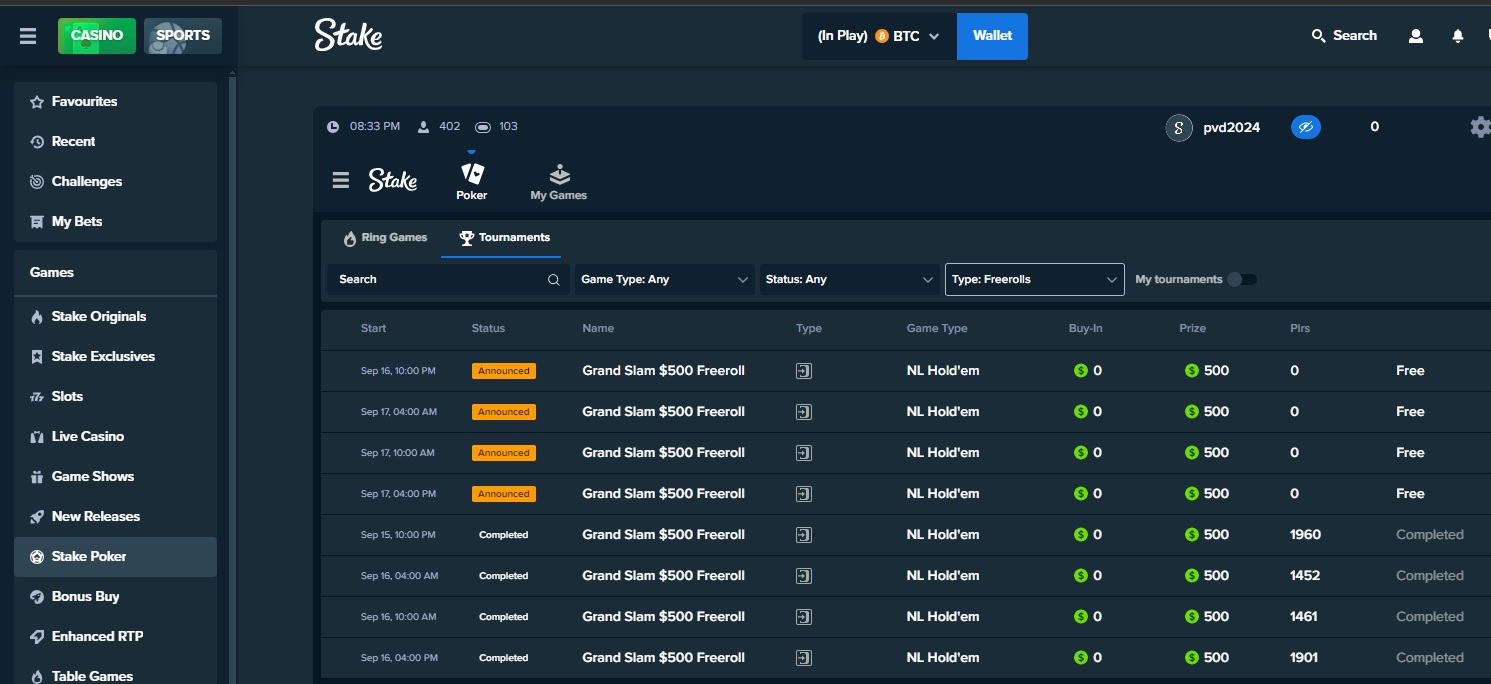Toggle the balance visibility eye button

(1306, 127)
